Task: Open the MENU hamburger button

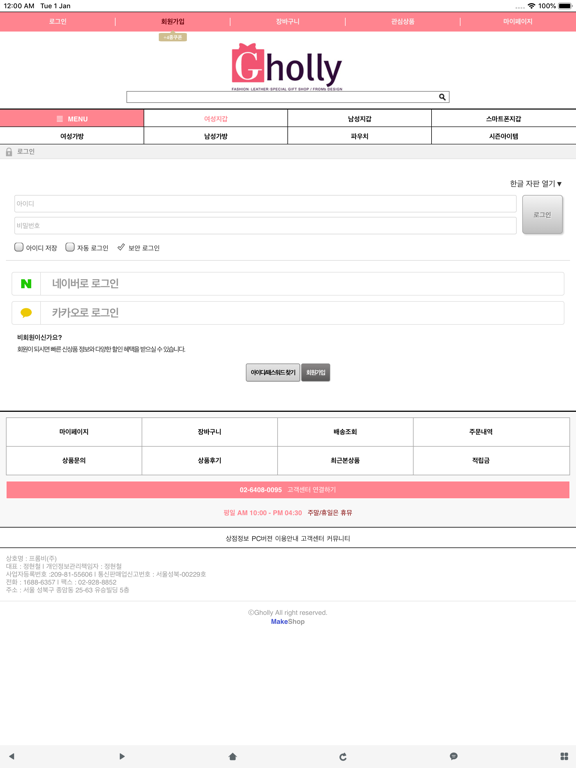Action: pos(72,119)
